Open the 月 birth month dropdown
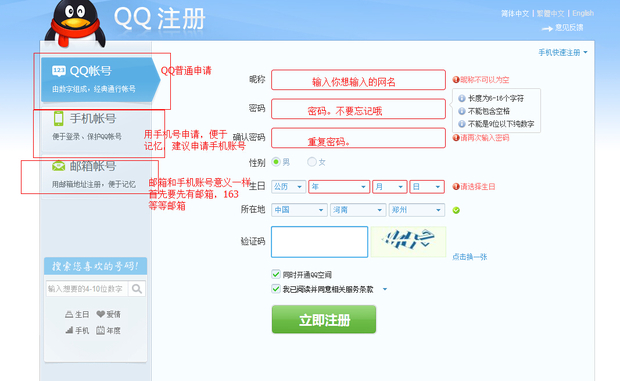The width and height of the screenshot is (620, 381). [x=389, y=187]
